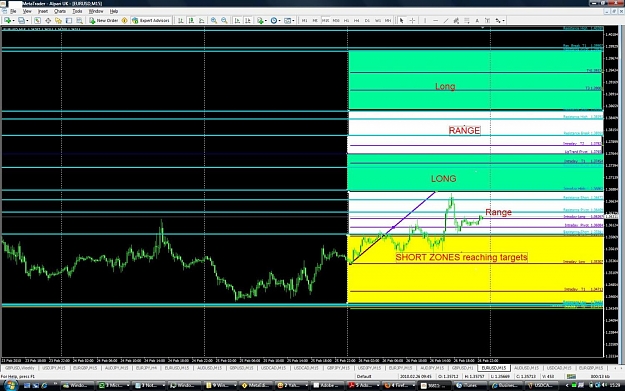Set timeframe to H4
This screenshot has width=625, height=391.
[357, 20]
